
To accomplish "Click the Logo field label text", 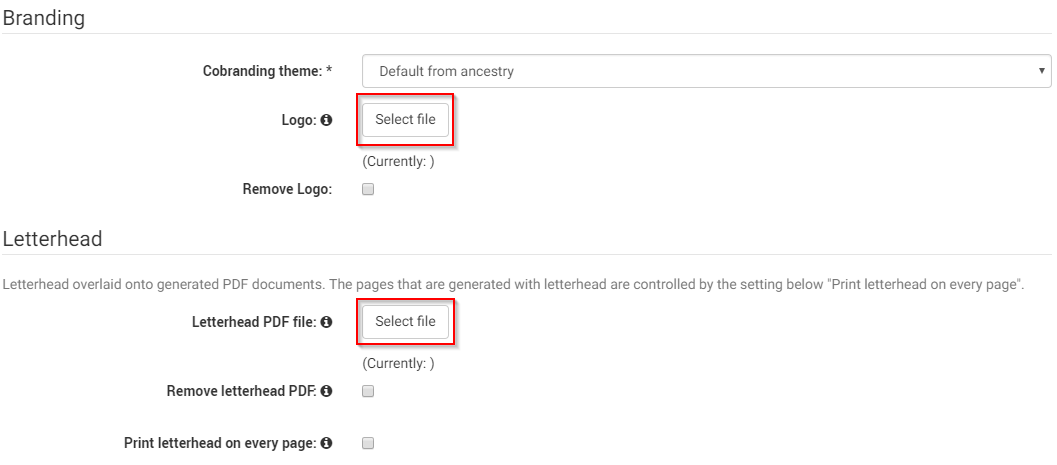I will [x=299, y=121].
